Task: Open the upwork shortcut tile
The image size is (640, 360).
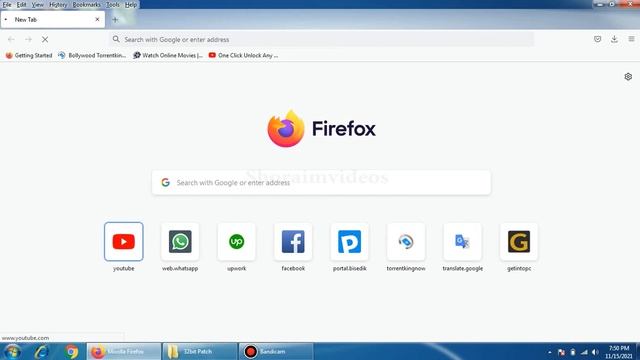Action: [x=236, y=242]
